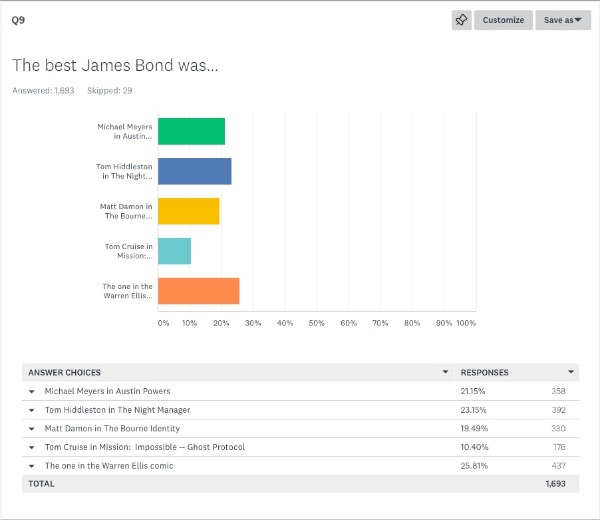Click the 'Skipped: 29' text
Viewport: 600px width, 520px height.
pyautogui.click(x=110, y=91)
